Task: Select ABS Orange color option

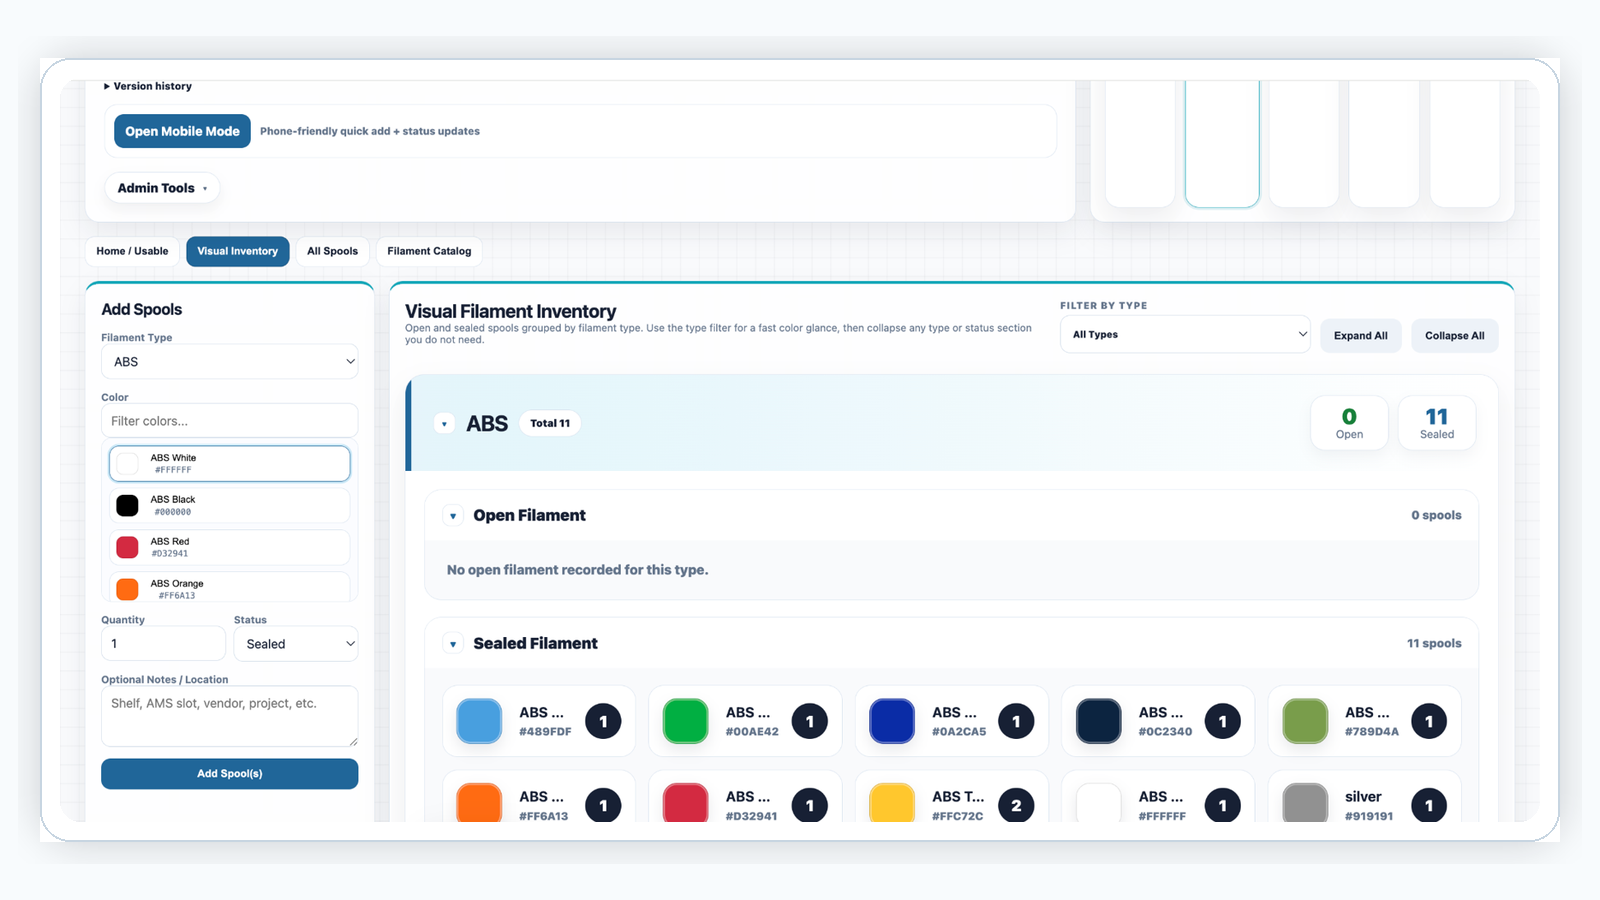Action: (x=230, y=587)
